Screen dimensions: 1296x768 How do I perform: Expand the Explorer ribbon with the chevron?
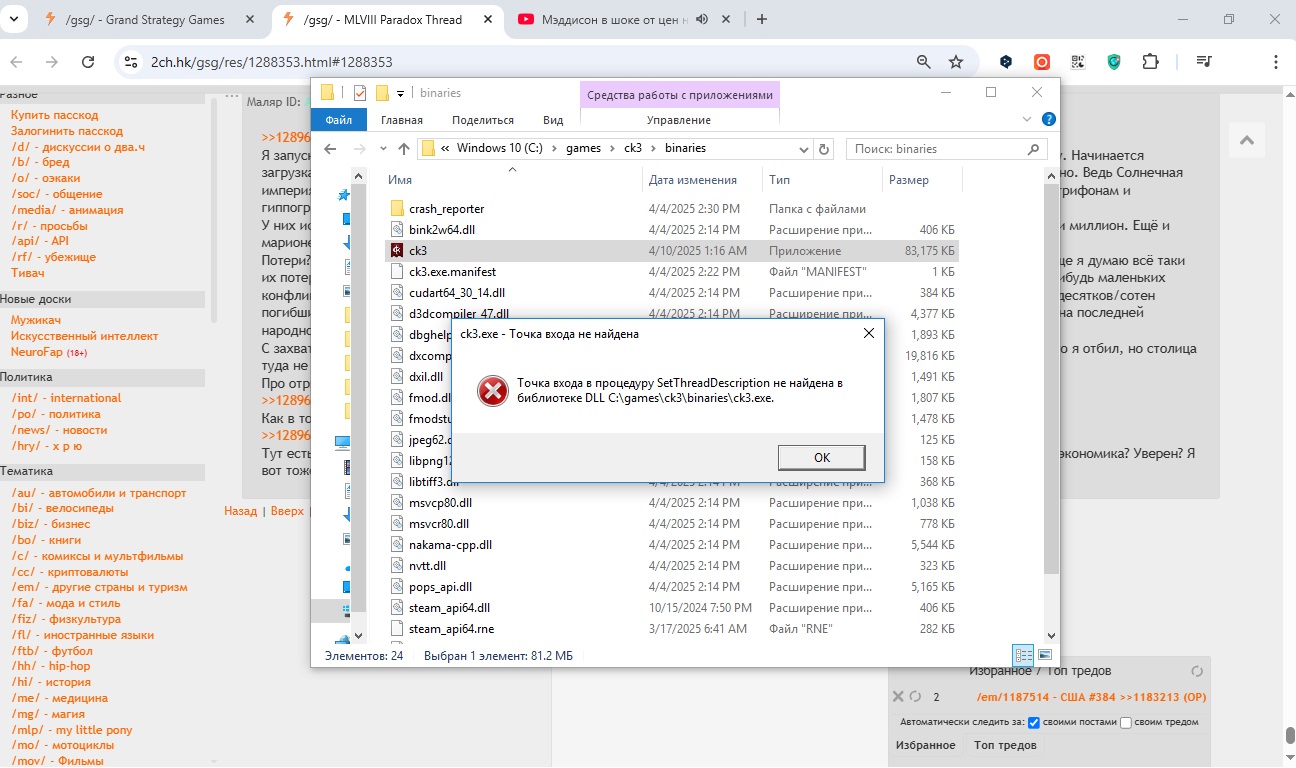pos(1027,119)
